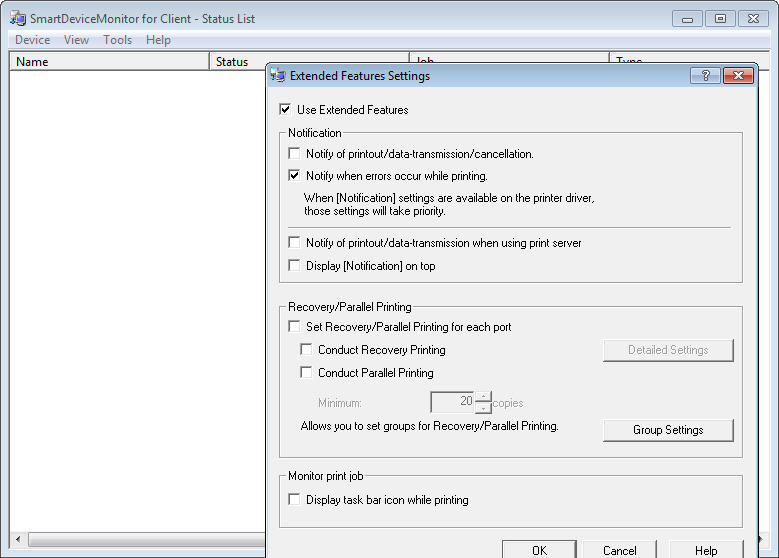Click the Help button at dialog bottom
This screenshot has width=779, height=558.
click(x=706, y=550)
